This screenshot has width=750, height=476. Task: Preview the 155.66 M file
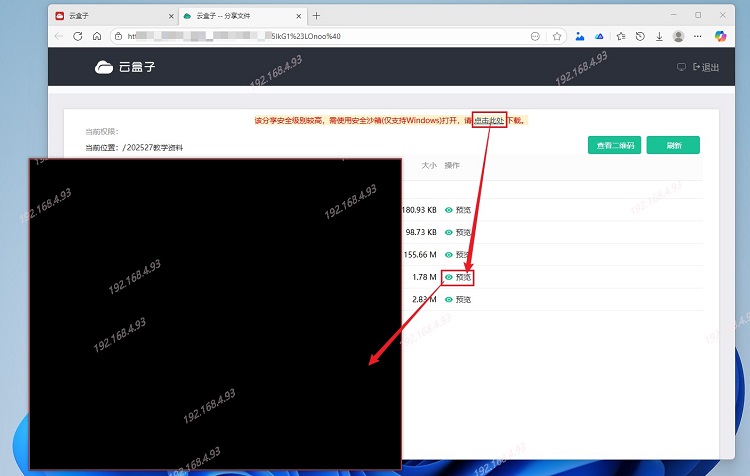point(458,255)
